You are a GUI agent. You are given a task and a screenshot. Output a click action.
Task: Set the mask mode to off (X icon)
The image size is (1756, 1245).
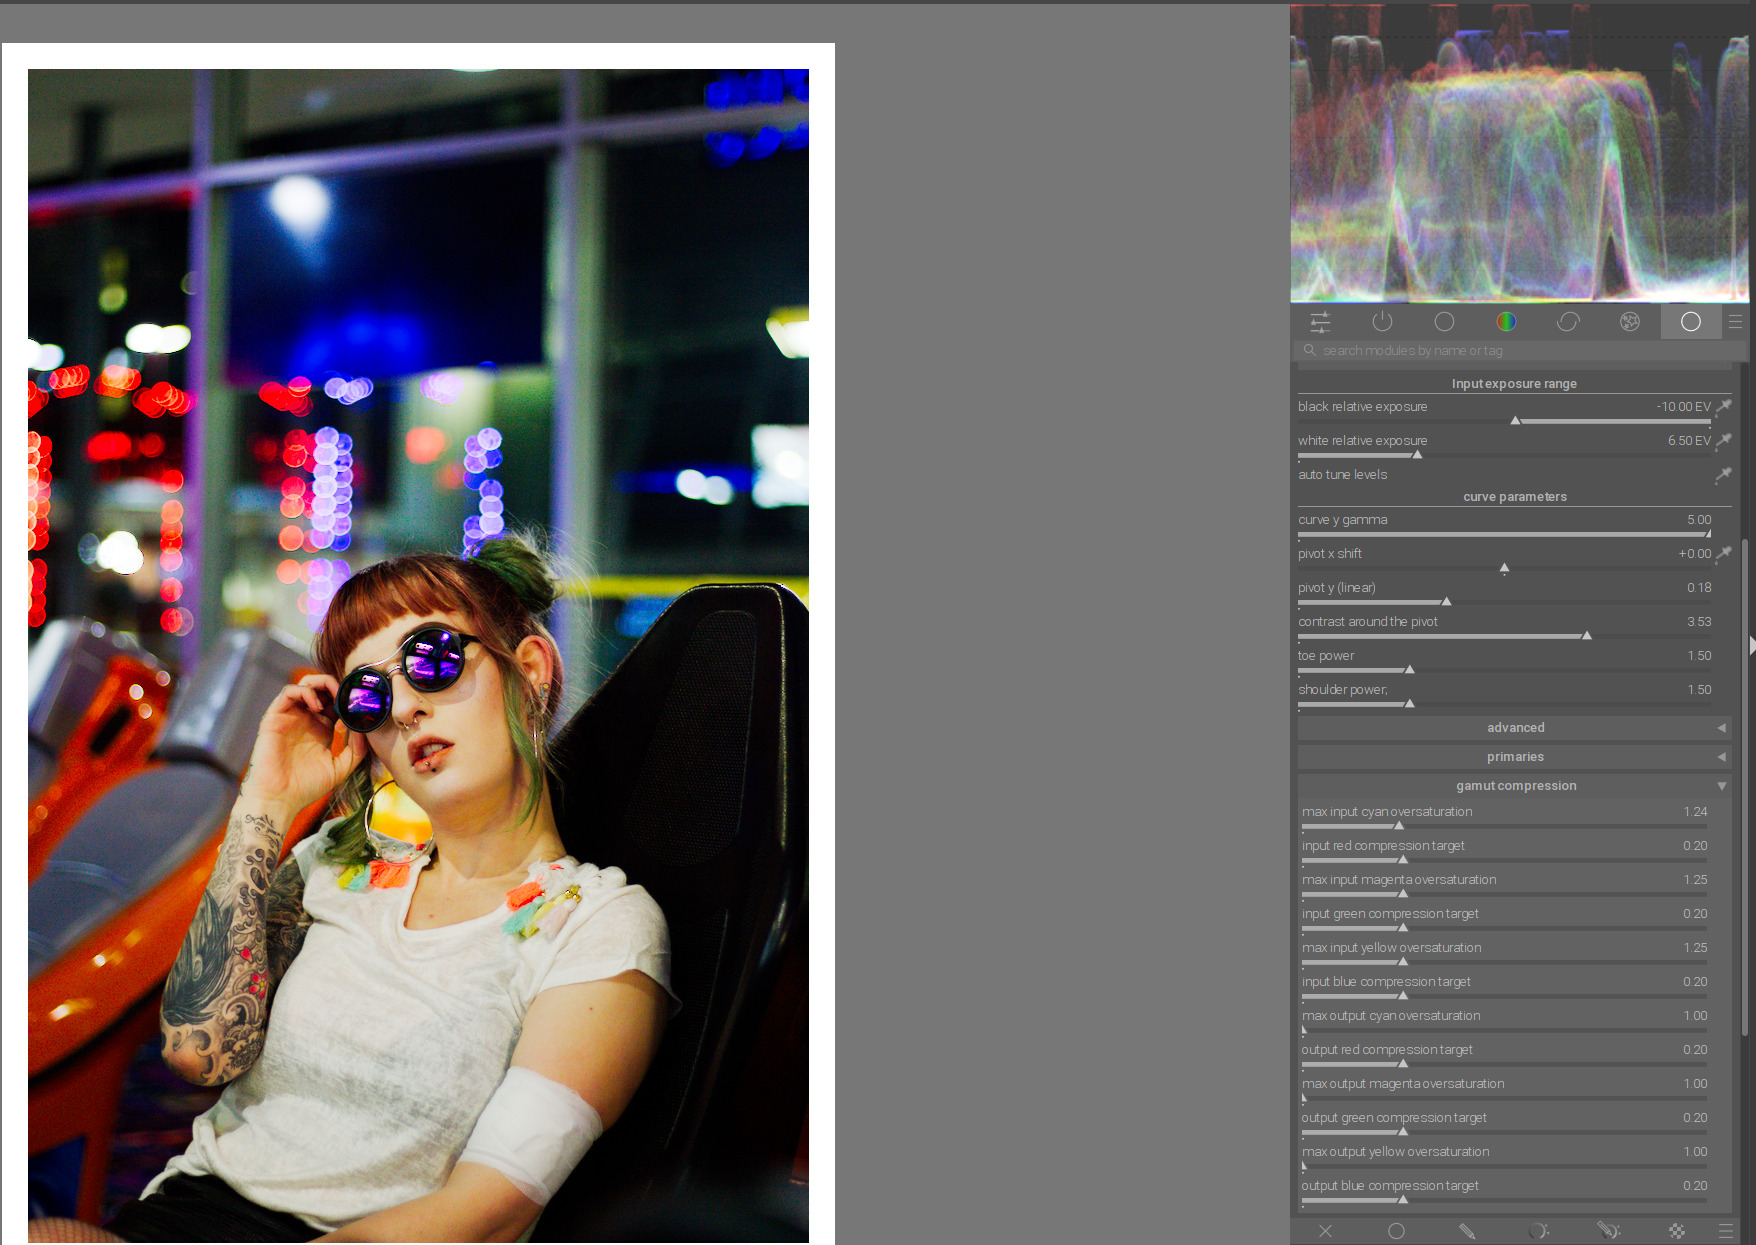click(x=1325, y=1231)
